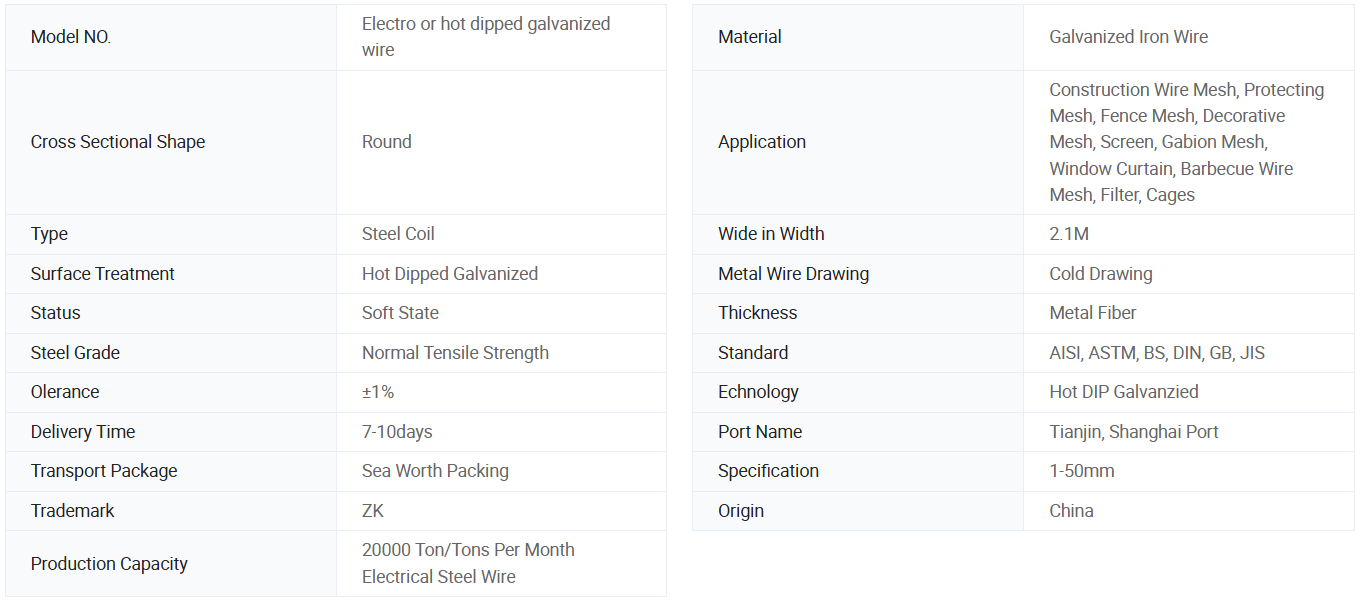This screenshot has width=1362, height=604.
Task: Click the "±1%" tolerance value
Action: tap(378, 392)
